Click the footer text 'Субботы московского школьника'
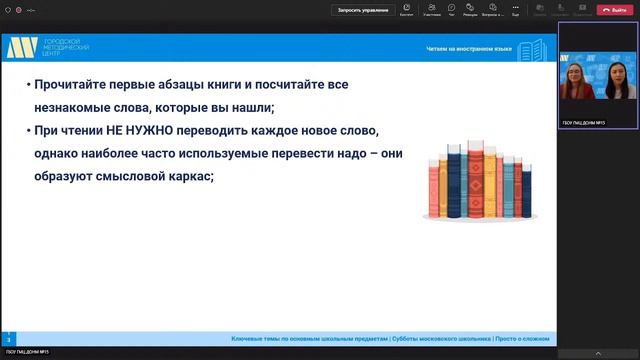Screen dimensions: 640x360 441,339
